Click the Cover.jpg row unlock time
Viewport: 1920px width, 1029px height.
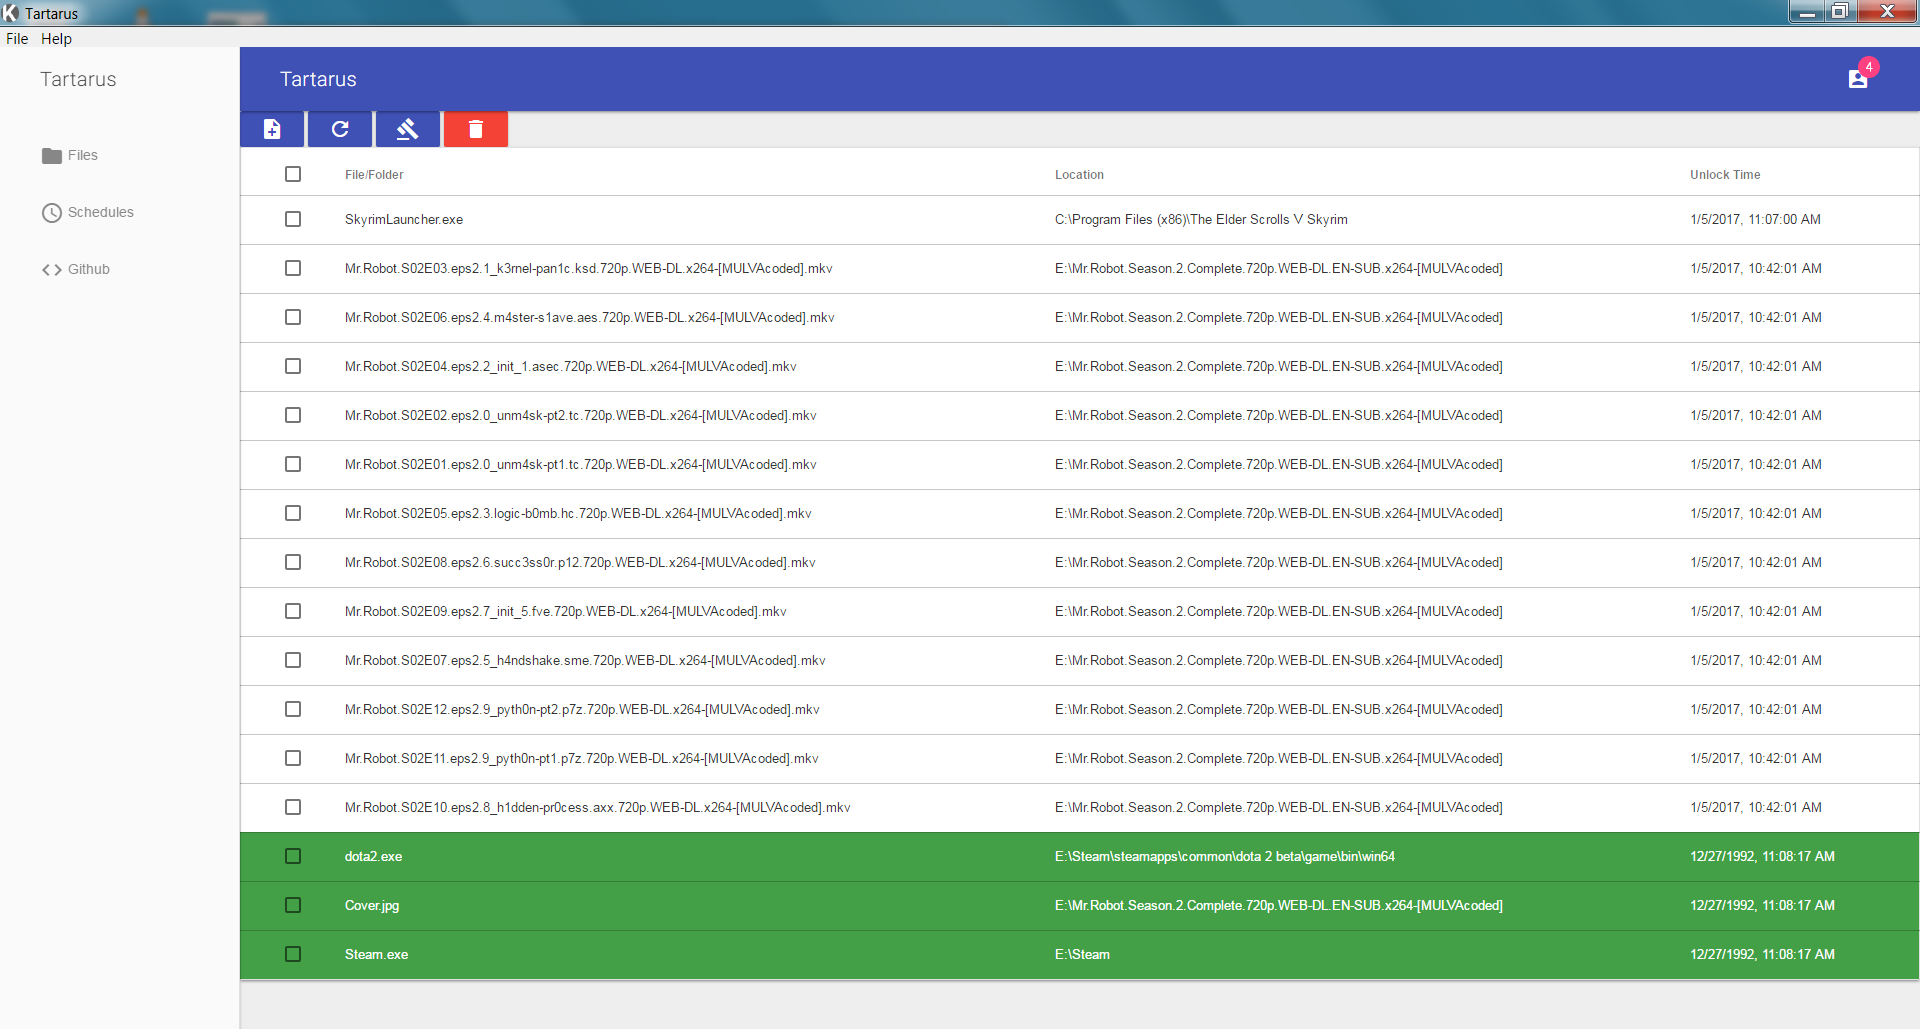pyautogui.click(x=1762, y=905)
